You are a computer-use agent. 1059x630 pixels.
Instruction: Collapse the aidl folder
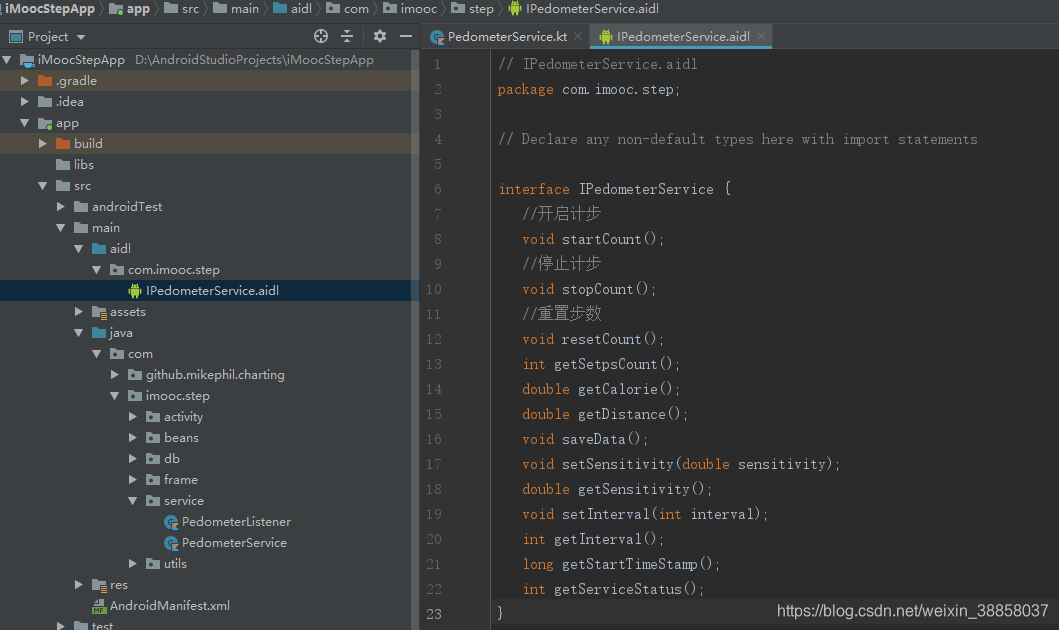click(x=79, y=248)
